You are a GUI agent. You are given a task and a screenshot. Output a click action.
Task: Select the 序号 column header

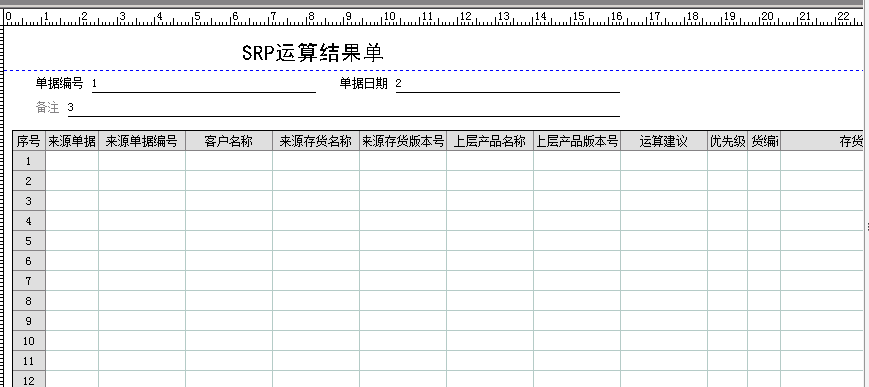tap(29, 141)
